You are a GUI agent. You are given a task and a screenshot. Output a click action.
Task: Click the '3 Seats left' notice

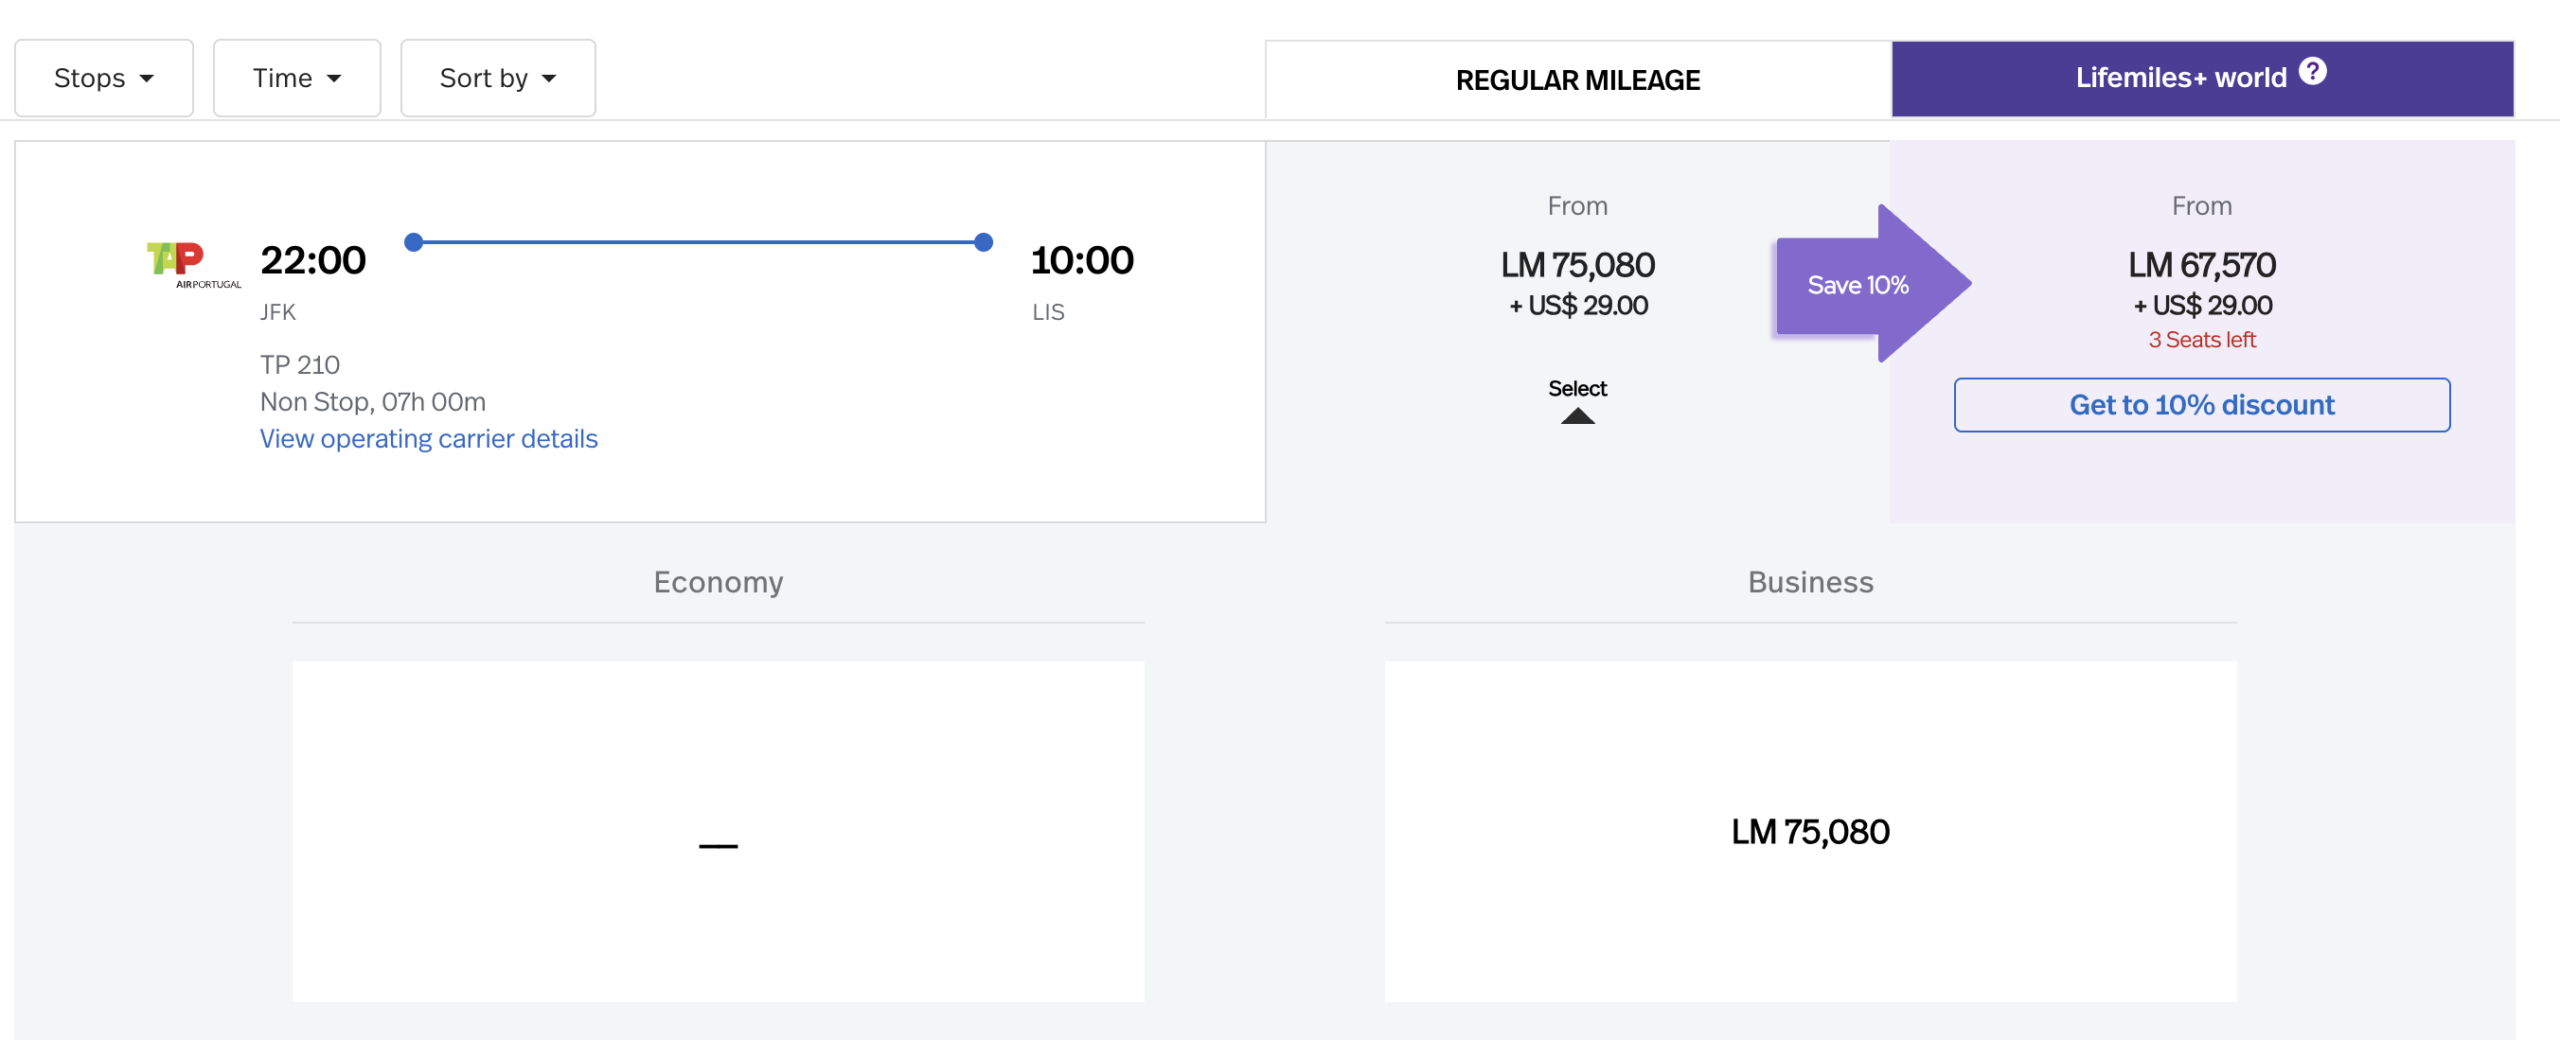(x=2202, y=340)
